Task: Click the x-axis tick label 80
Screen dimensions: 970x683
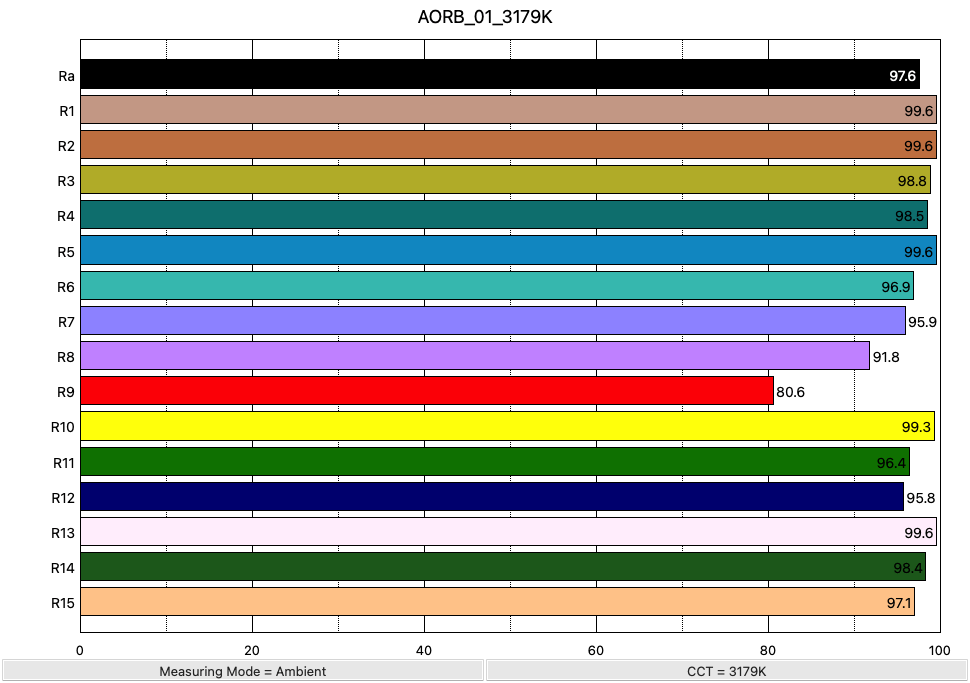Action: 768,650
